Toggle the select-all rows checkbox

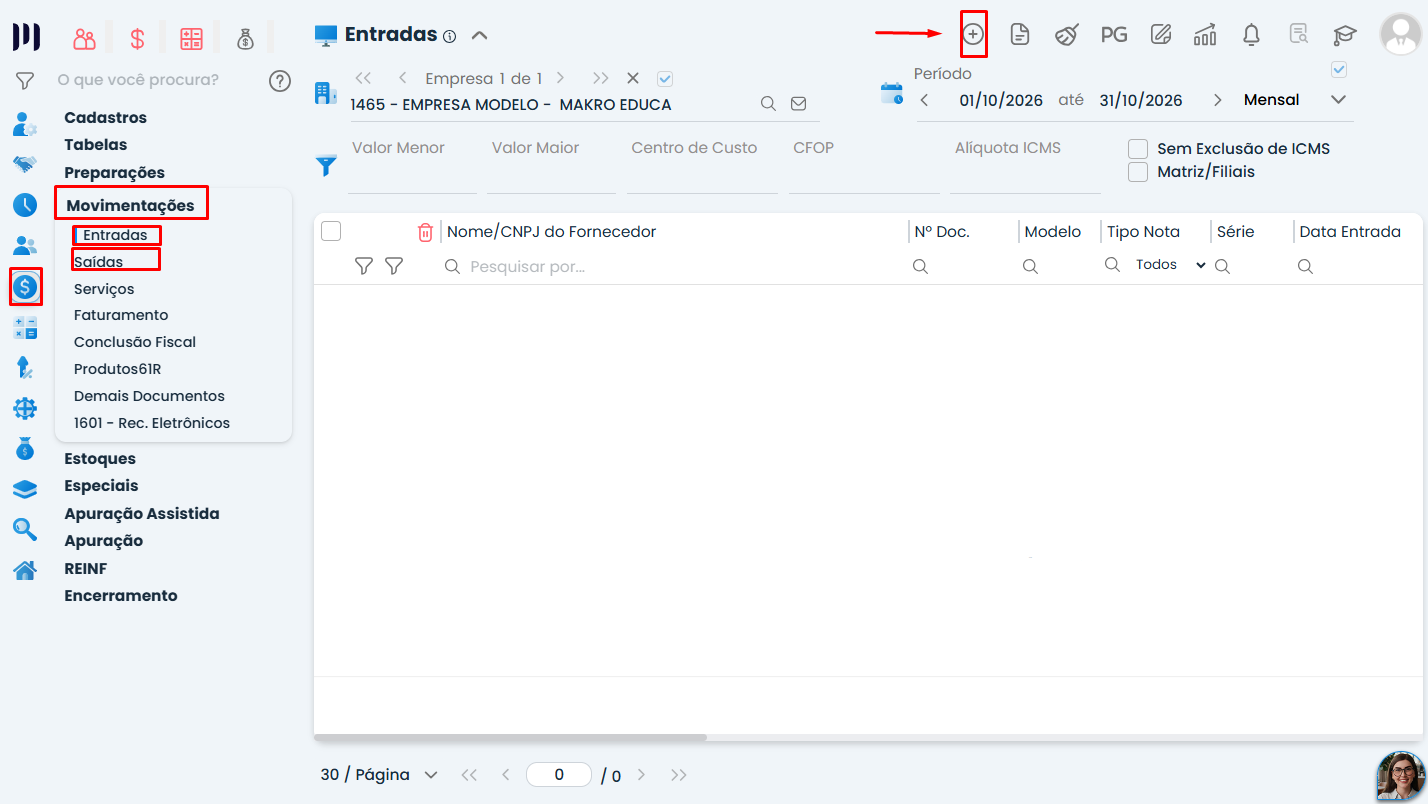tap(331, 232)
